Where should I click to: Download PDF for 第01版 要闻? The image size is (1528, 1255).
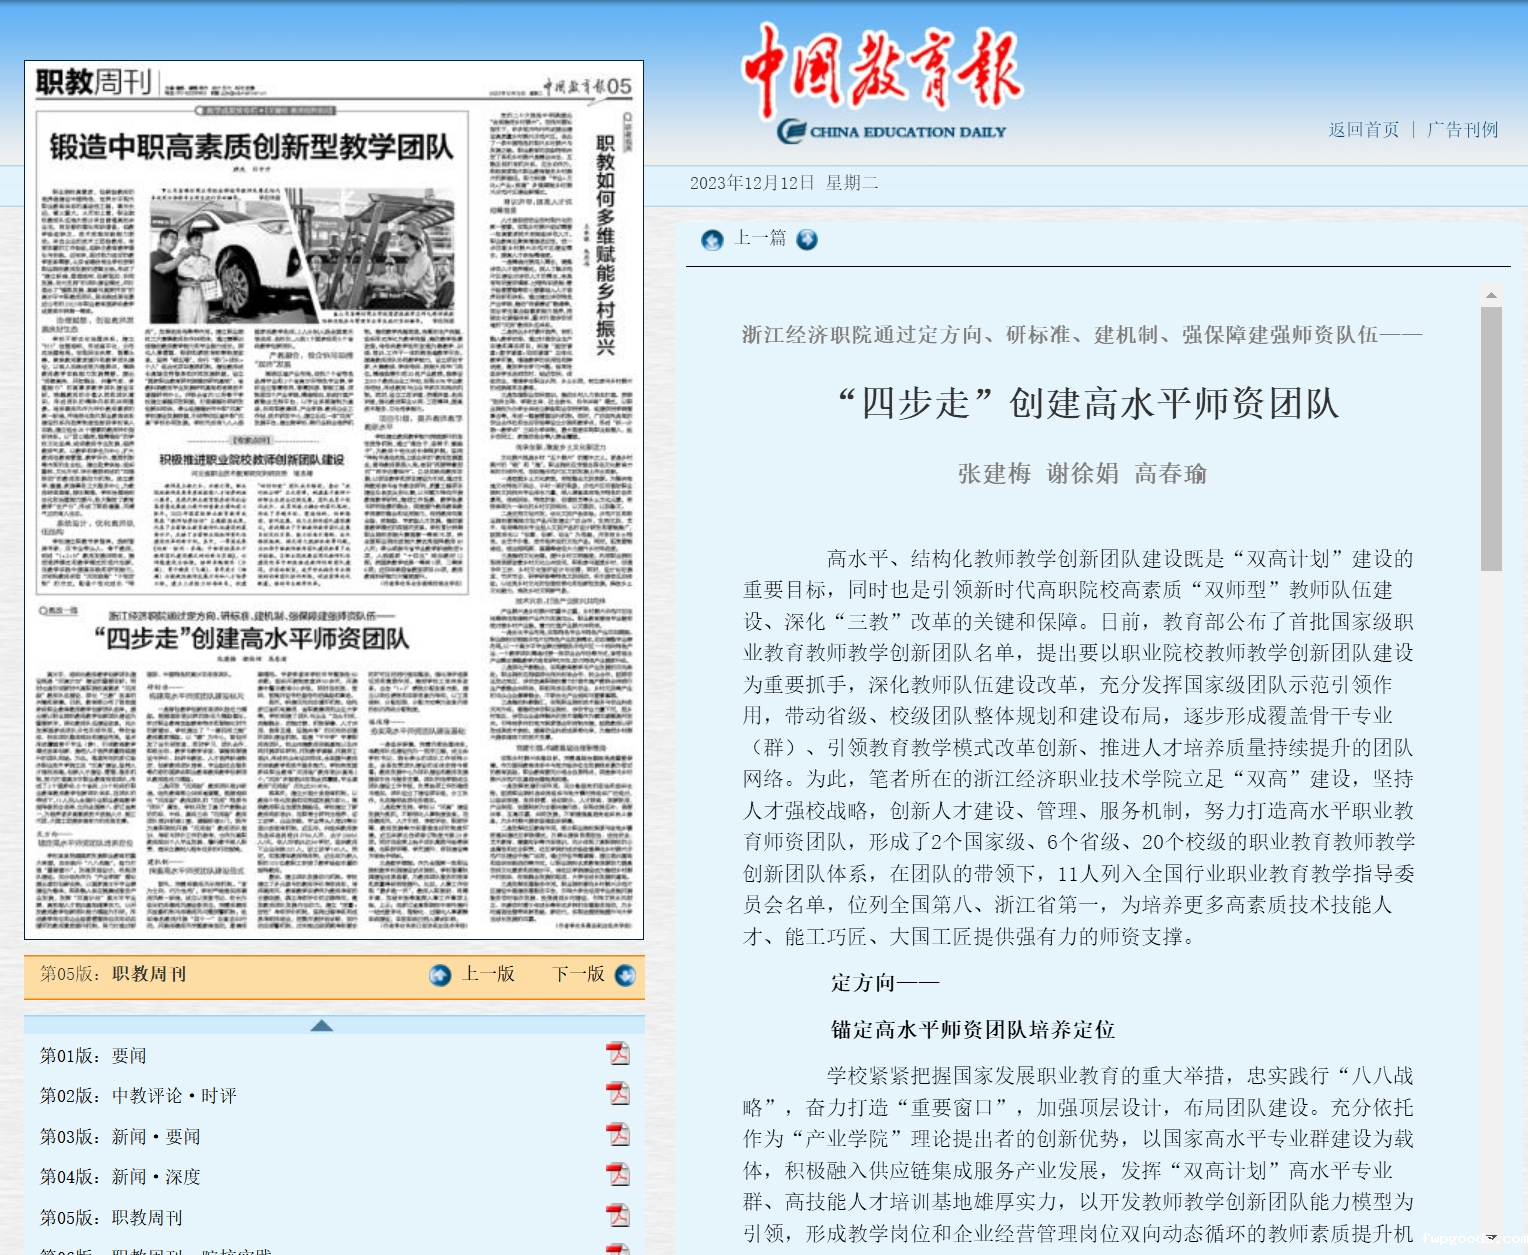(x=618, y=1054)
